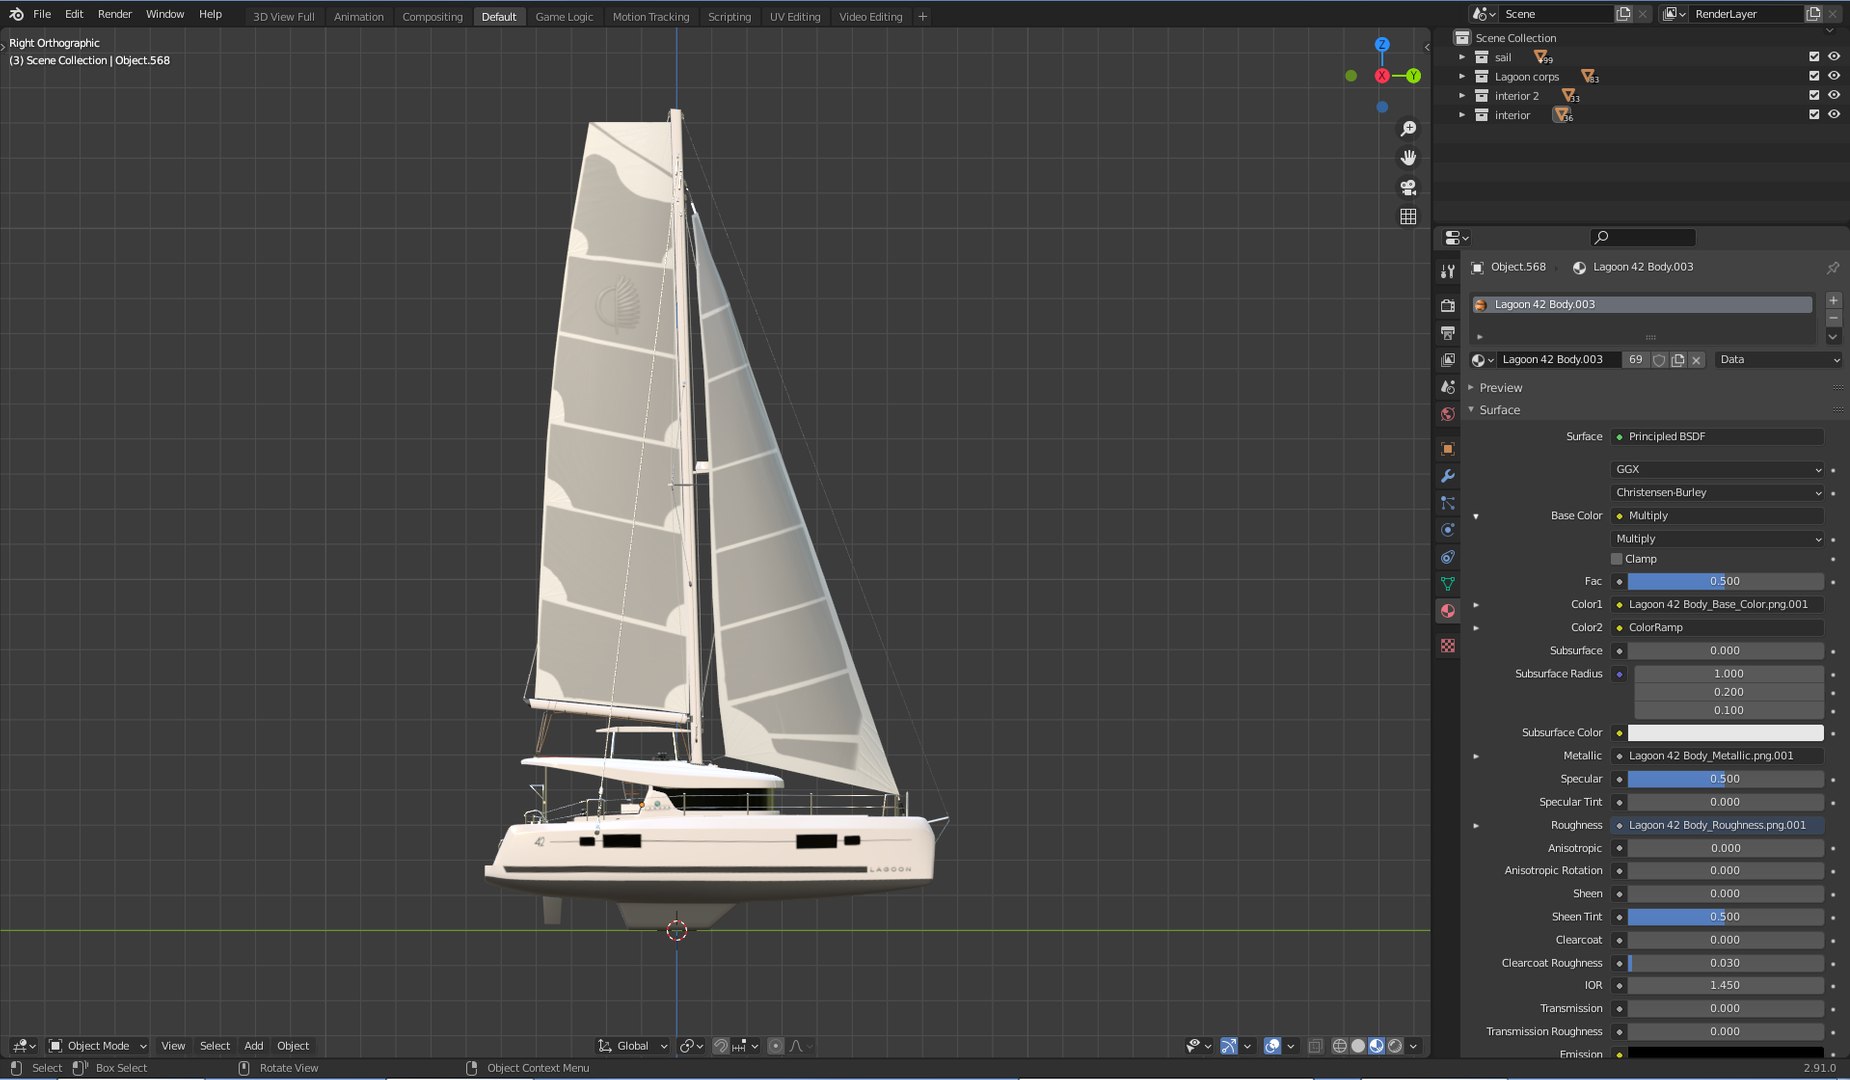Click the Fac 0.500 slider
This screenshot has width=1850, height=1080.
click(1725, 581)
